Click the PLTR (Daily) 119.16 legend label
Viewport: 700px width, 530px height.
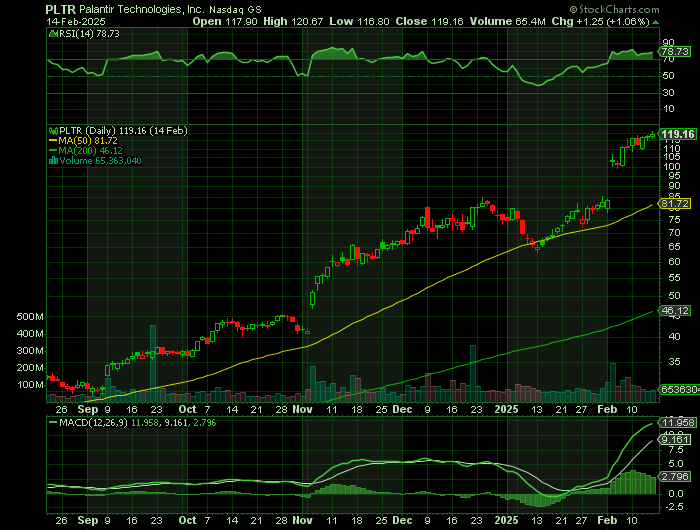point(123,130)
